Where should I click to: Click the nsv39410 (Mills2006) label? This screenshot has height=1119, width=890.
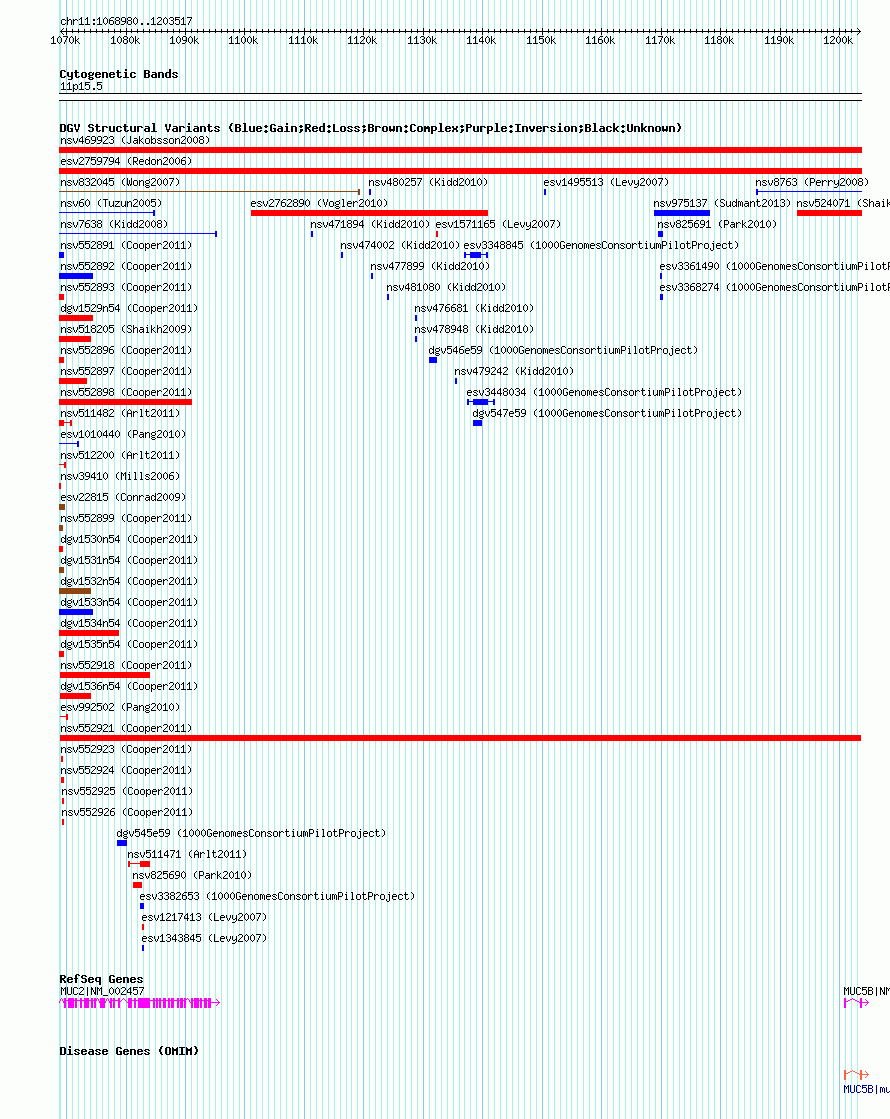120,477
